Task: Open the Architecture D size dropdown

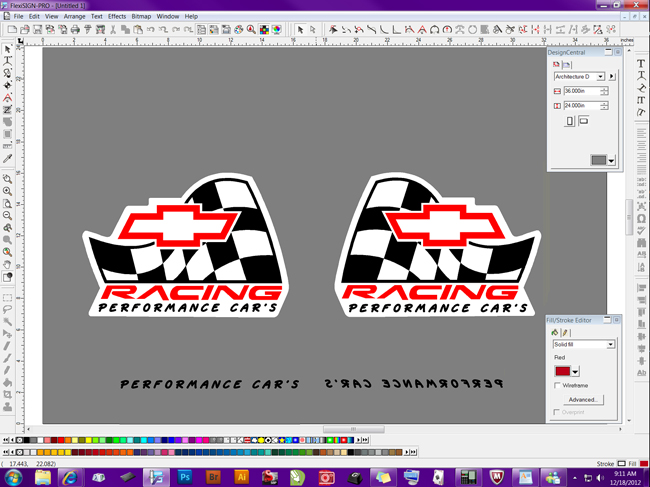Action: (x=600, y=77)
